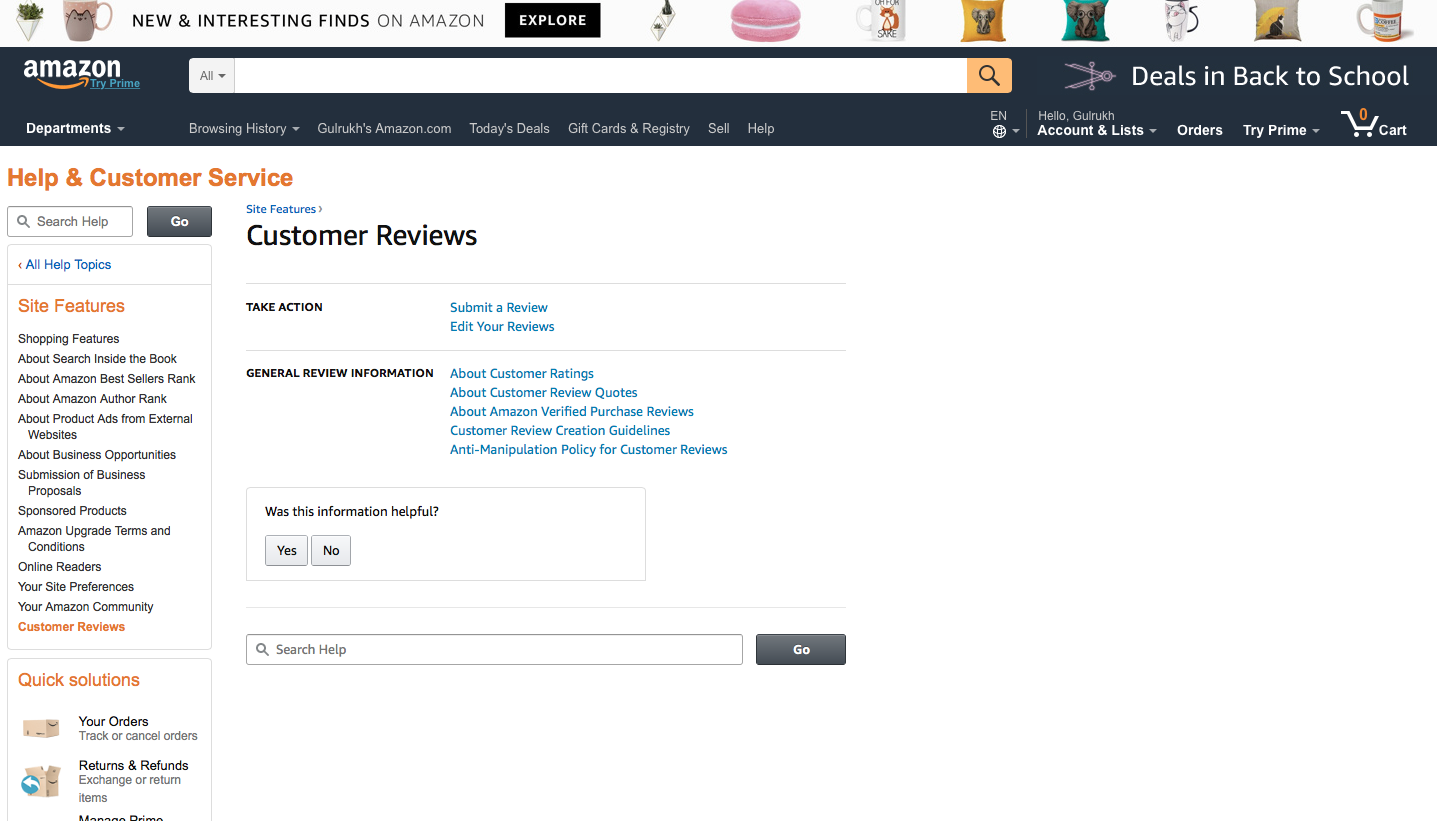
Task: Click Try Prime under Amazon logo
Action: pos(115,84)
